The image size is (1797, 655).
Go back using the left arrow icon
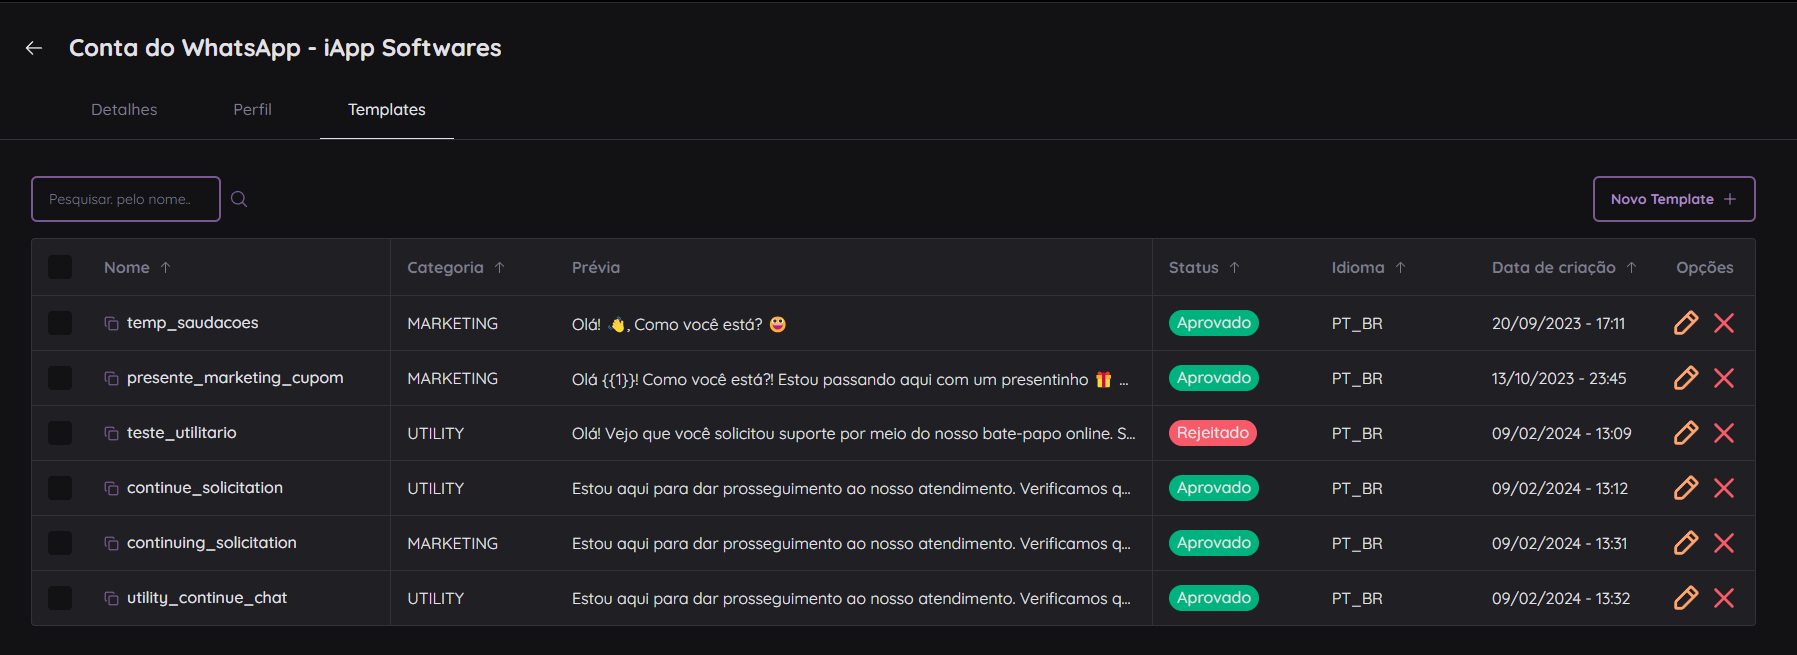click(34, 48)
